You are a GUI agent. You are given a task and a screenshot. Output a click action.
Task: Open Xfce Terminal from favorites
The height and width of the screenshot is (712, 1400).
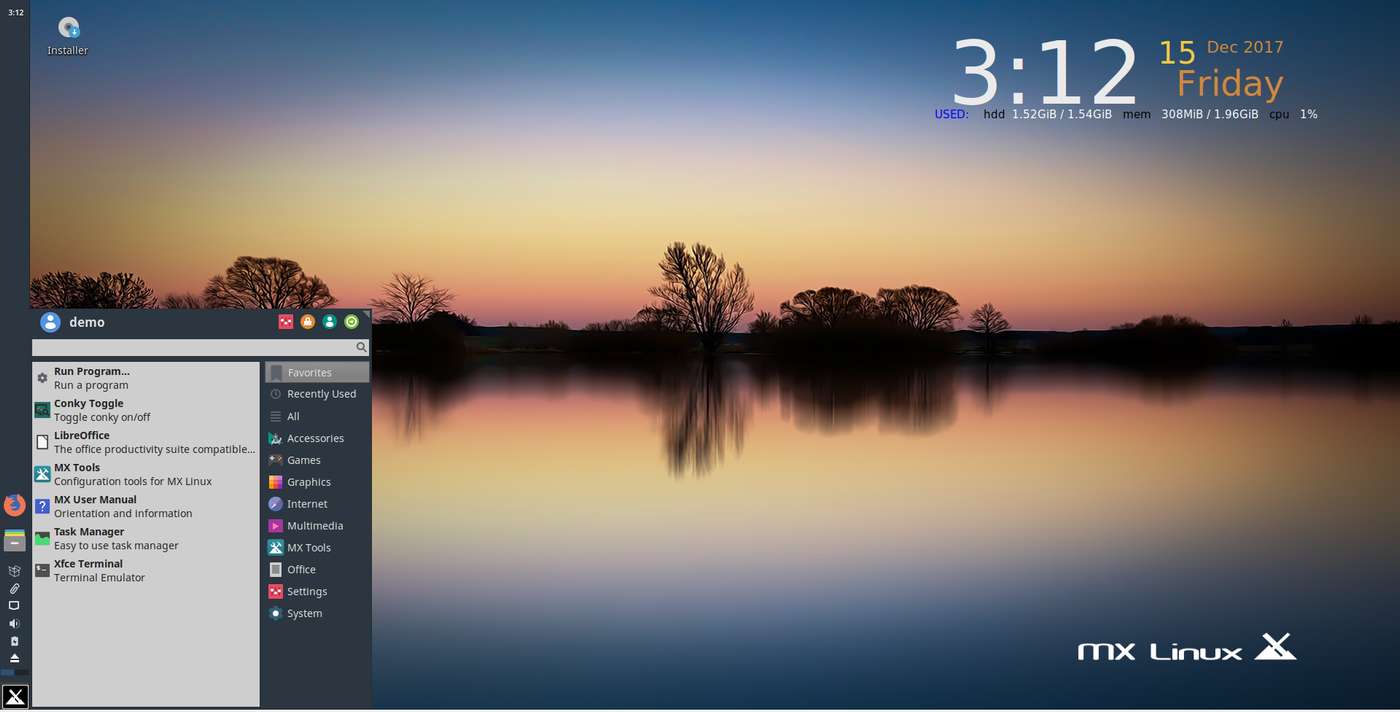click(x=146, y=570)
